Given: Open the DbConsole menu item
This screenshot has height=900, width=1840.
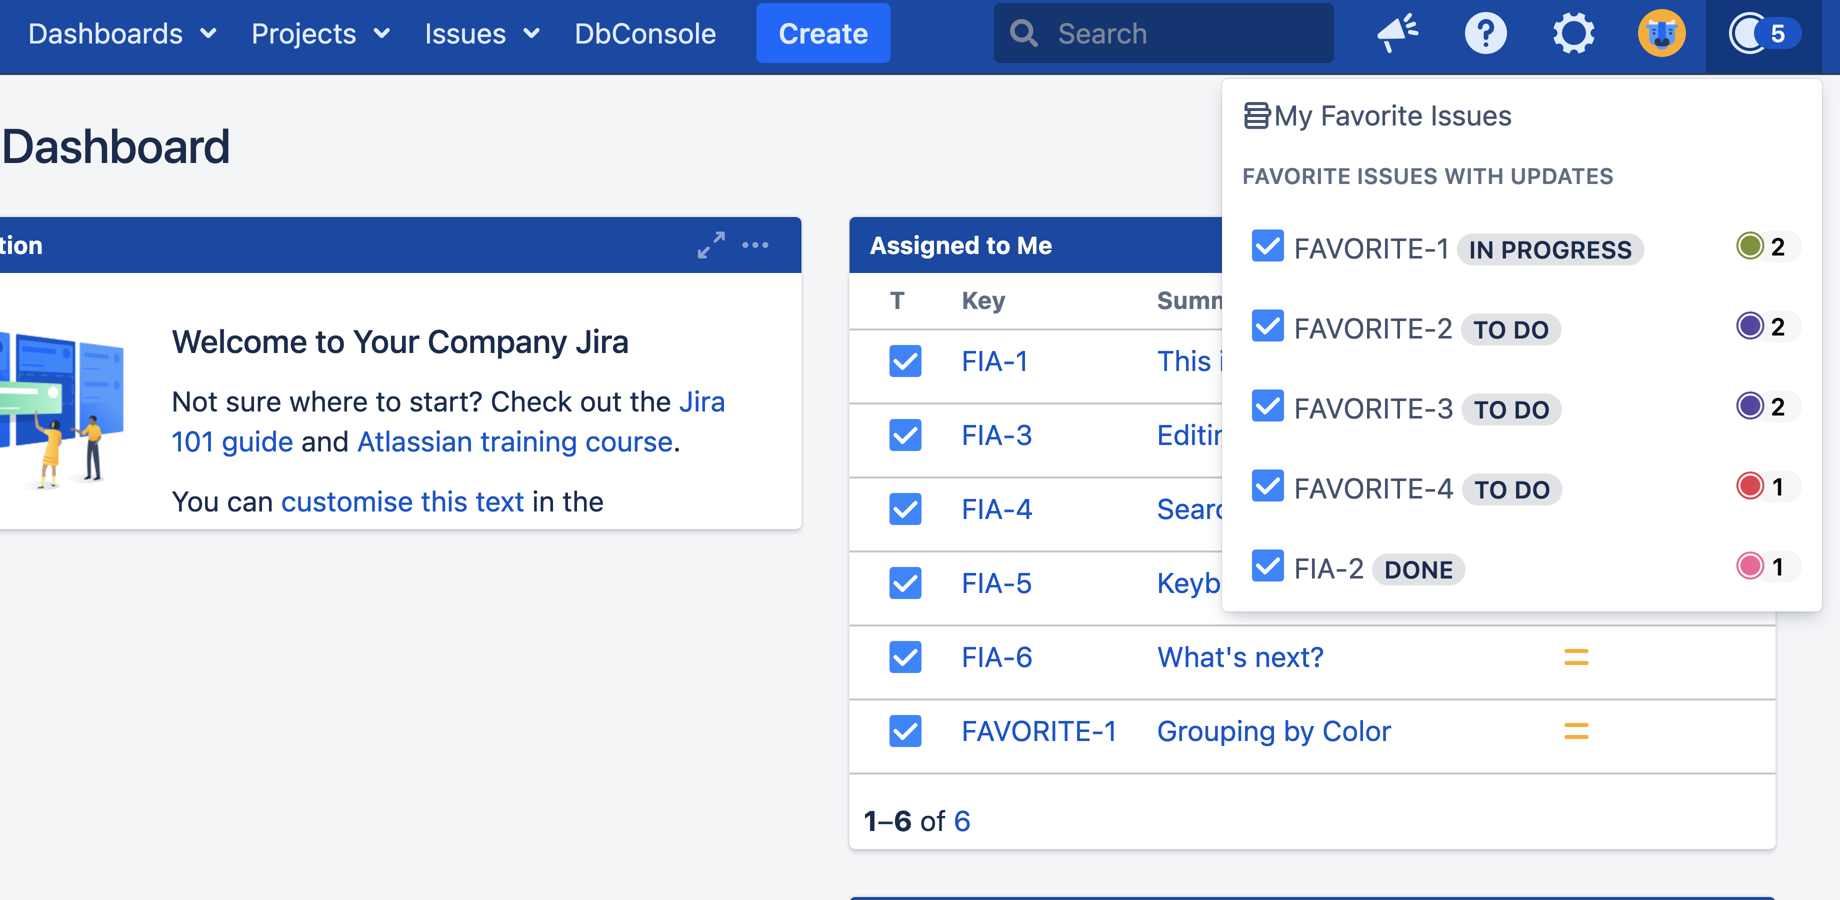Looking at the screenshot, I should [645, 33].
